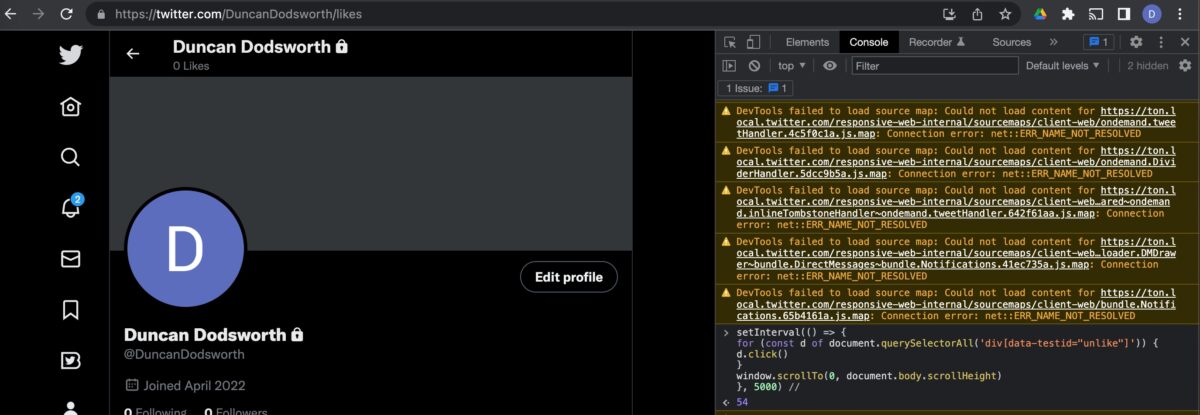Open the Default levels dropdown
The image size is (1200, 415).
tap(1062, 66)
